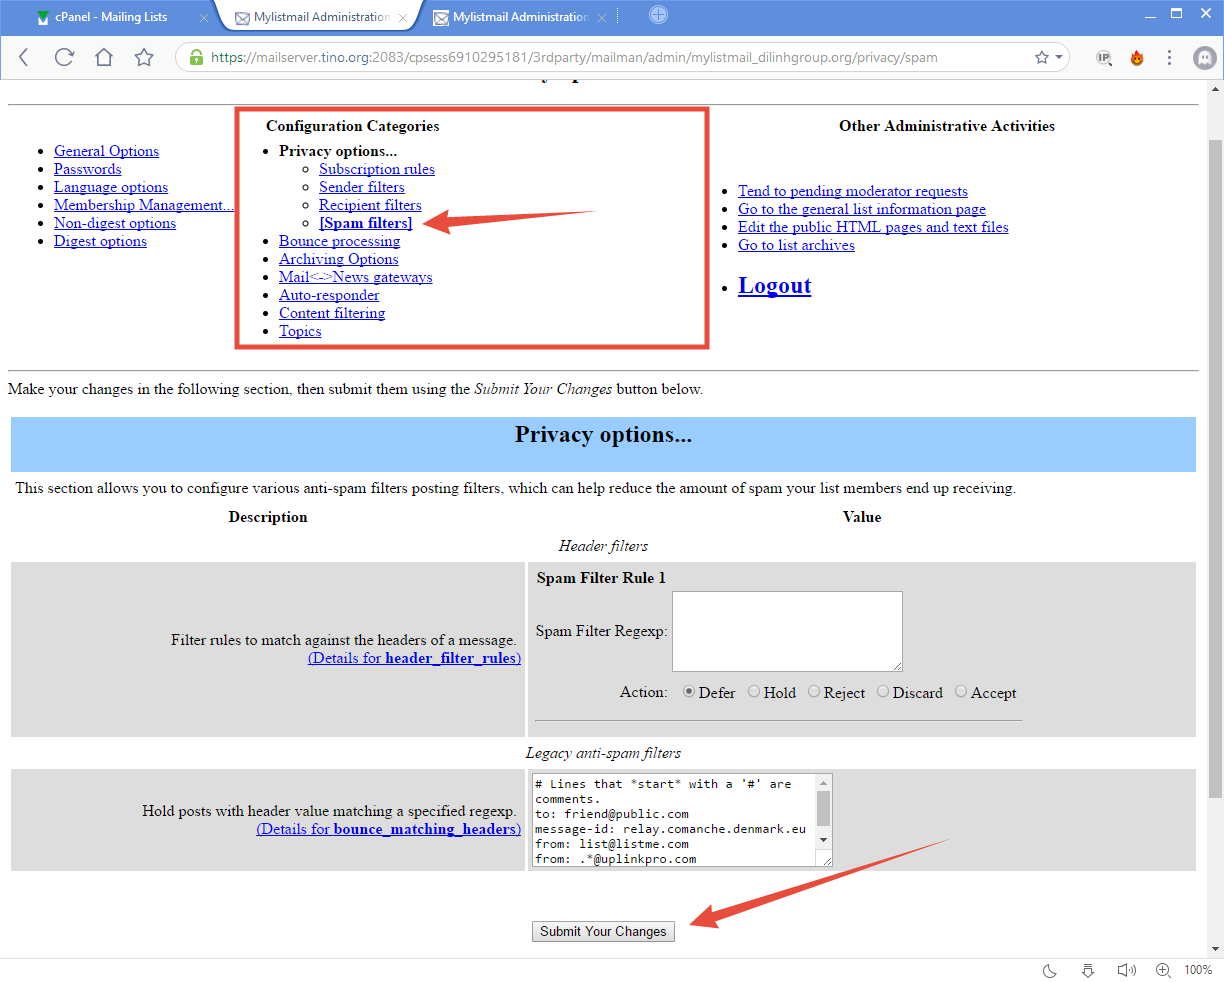Close the second Mylistmail Administration tab
The height and width of the screenshot is (982, 1224).
(403, 18)
